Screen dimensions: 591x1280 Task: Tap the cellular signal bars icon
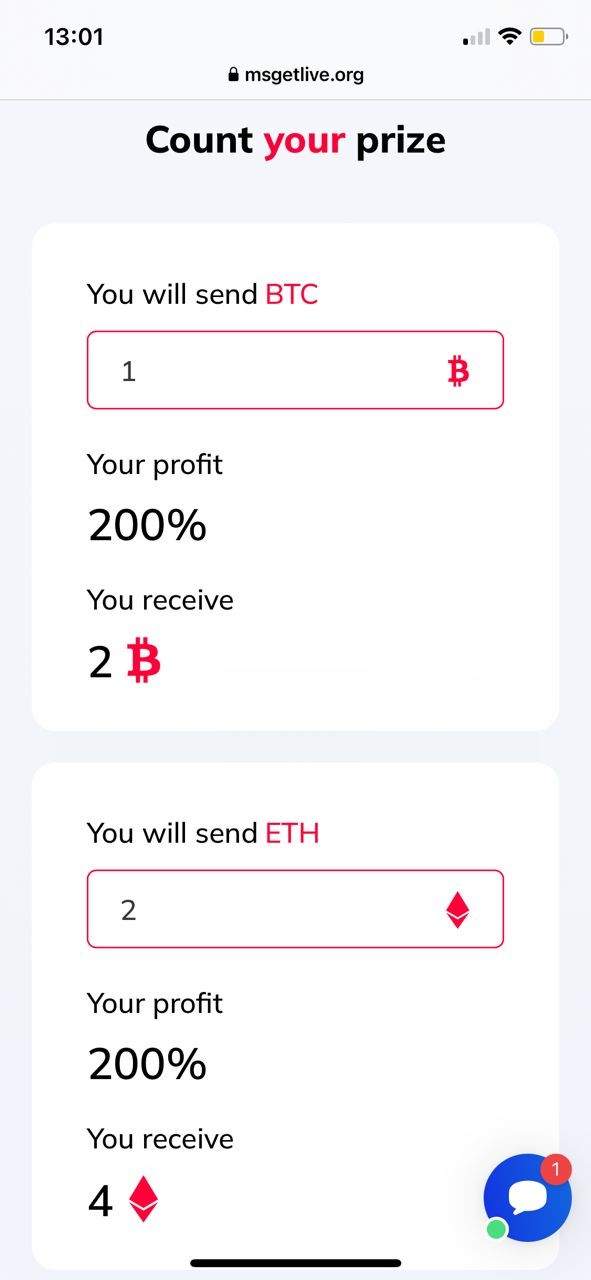pos(476,38)
